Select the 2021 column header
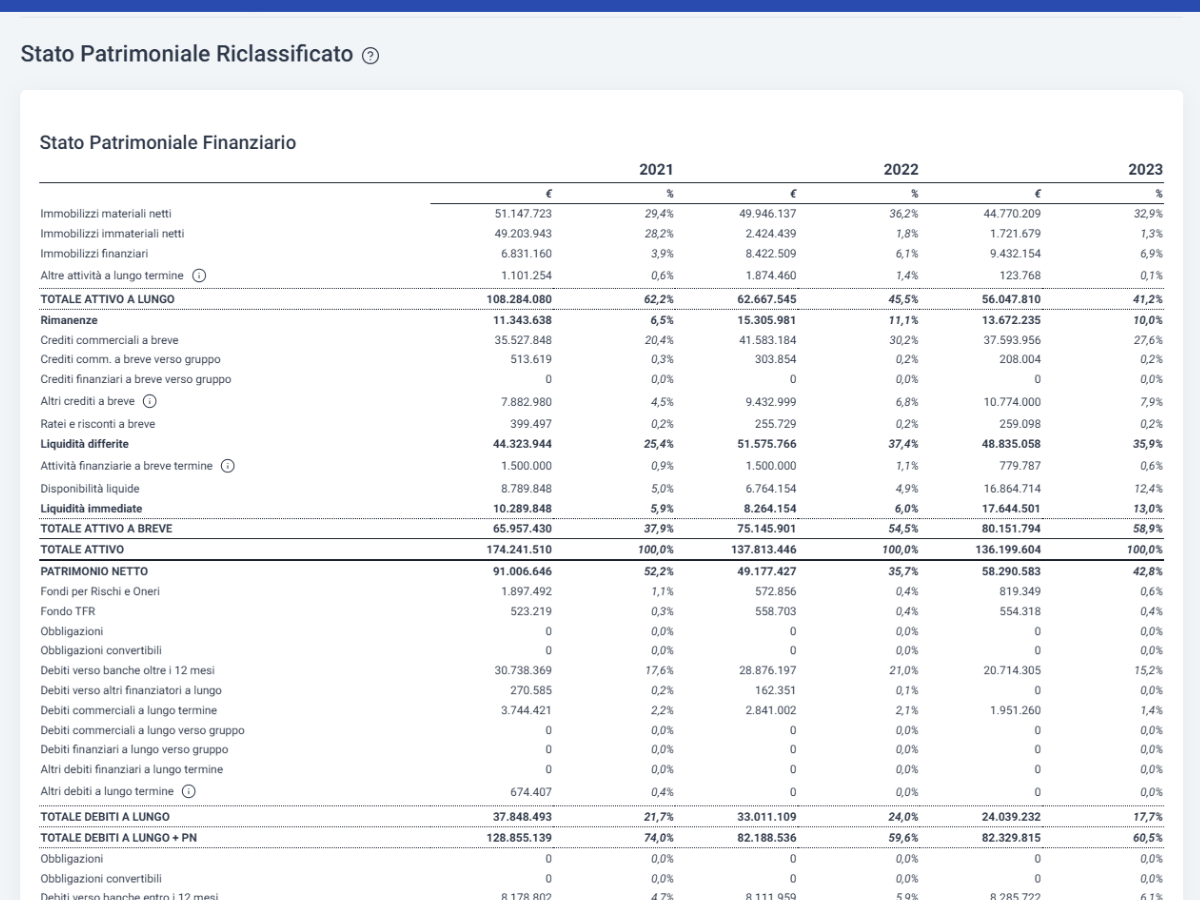This screenshot has width=1200, height=900. point(656,170)
